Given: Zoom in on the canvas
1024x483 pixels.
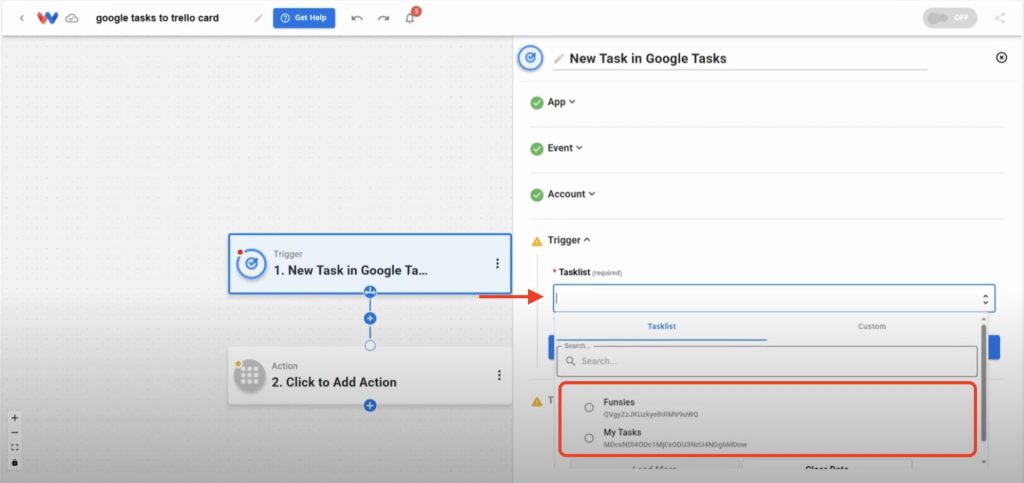Looking at the screenshot, I should pos(15,418).
